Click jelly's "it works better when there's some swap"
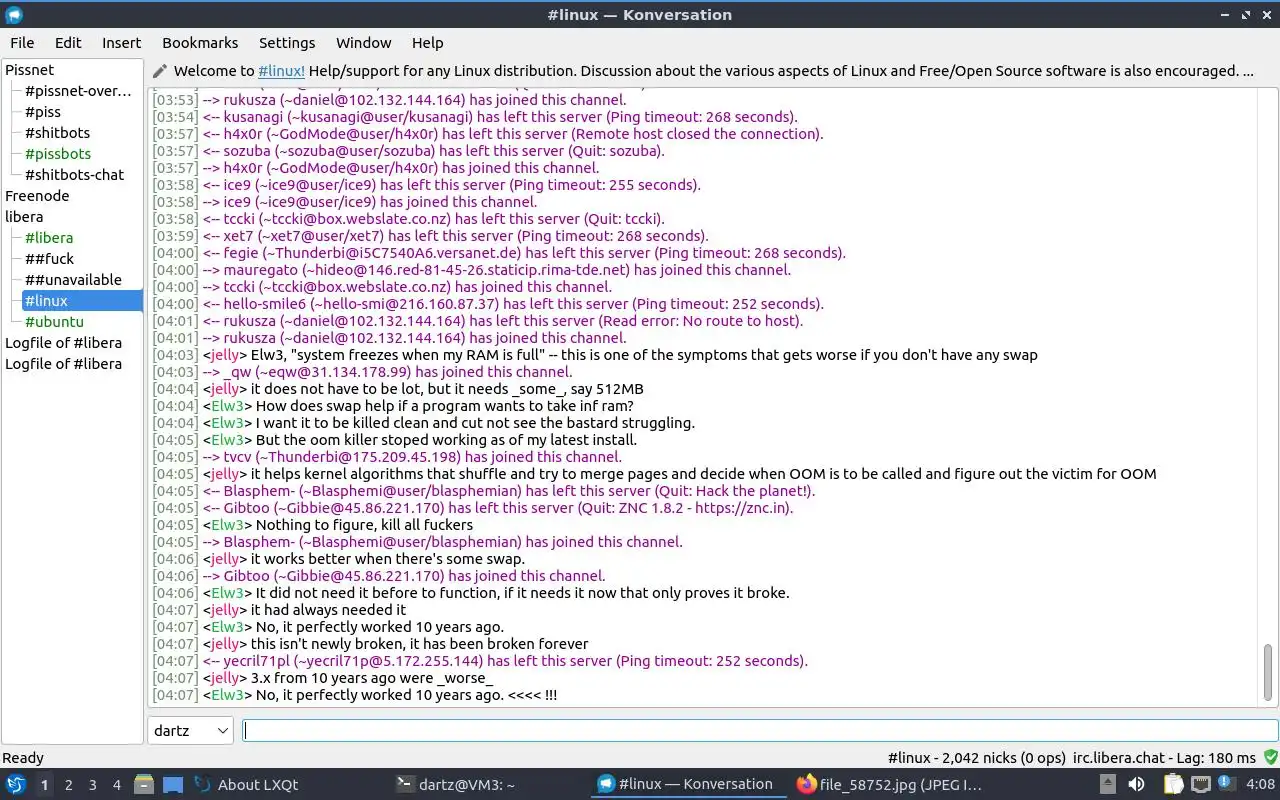Image resolution: width=1280 pixels, height=800 pixels. click(x=387, y=559)
